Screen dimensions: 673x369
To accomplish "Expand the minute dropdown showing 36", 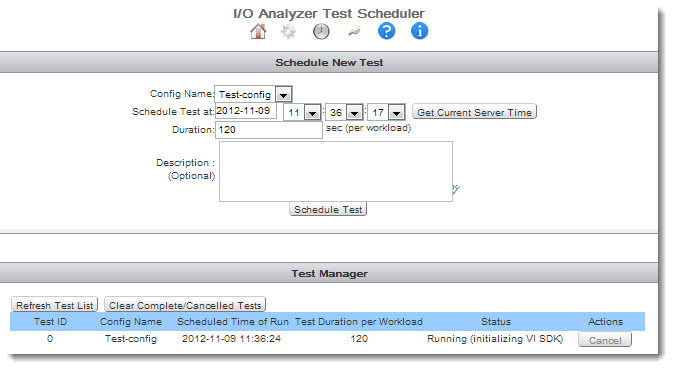I will pyautogui.click(x=354, y=113).
